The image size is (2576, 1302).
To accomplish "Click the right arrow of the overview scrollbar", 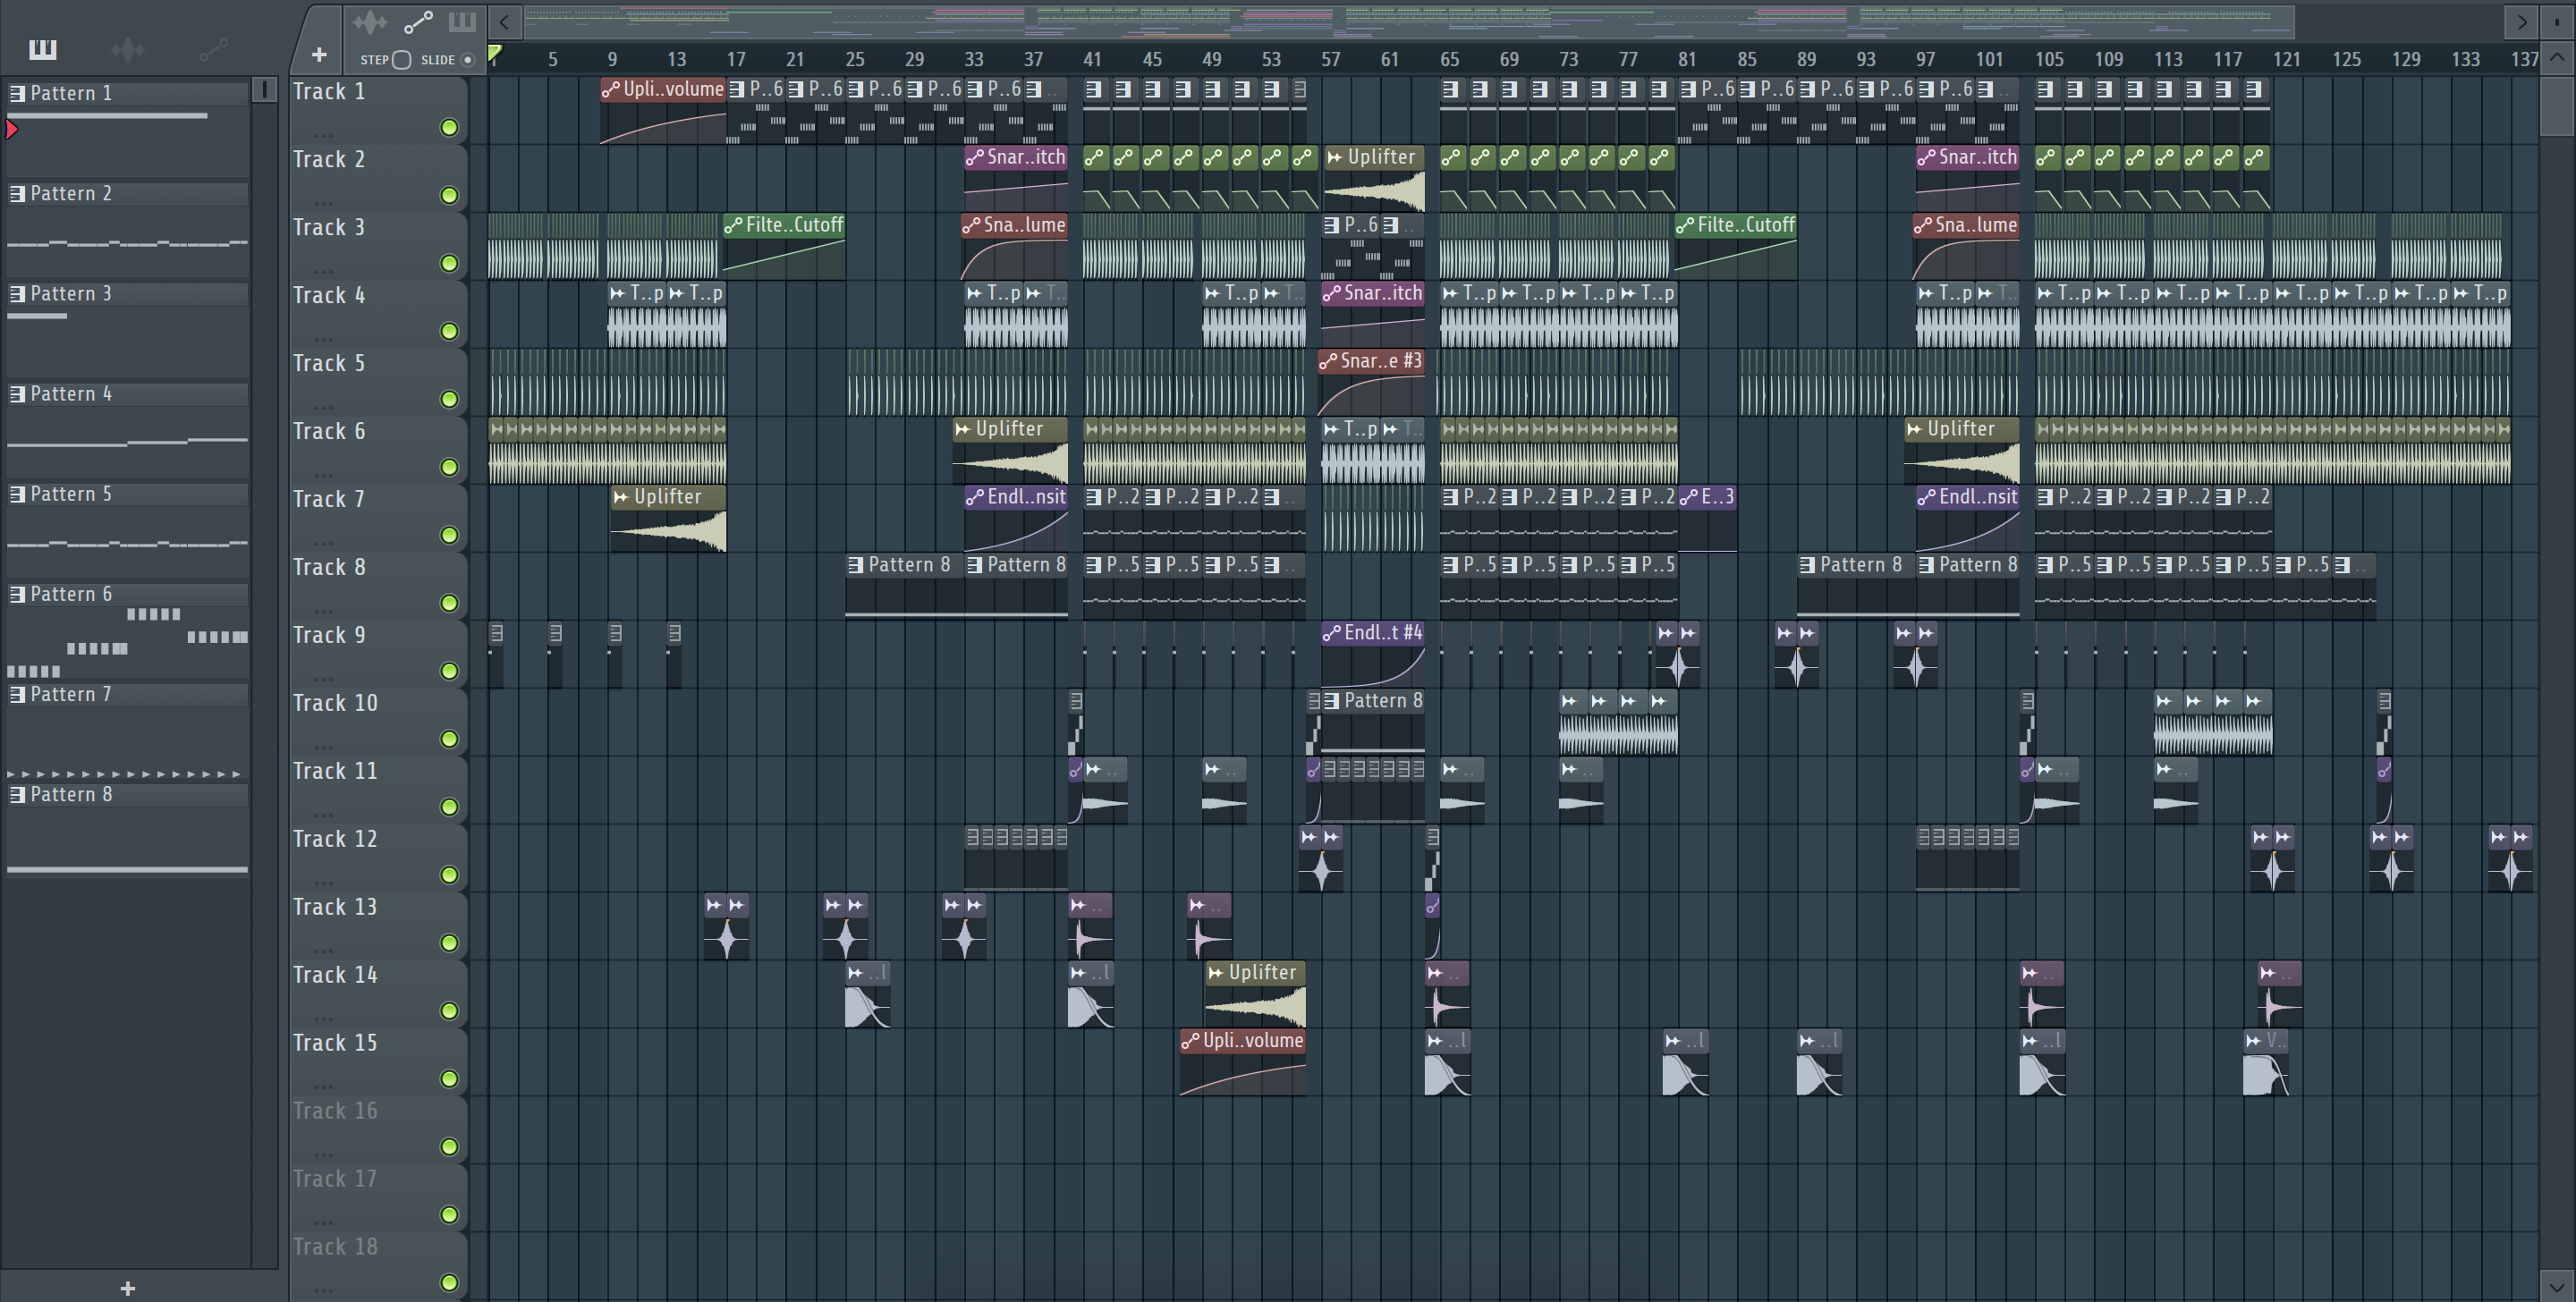I will (2522, 22).
